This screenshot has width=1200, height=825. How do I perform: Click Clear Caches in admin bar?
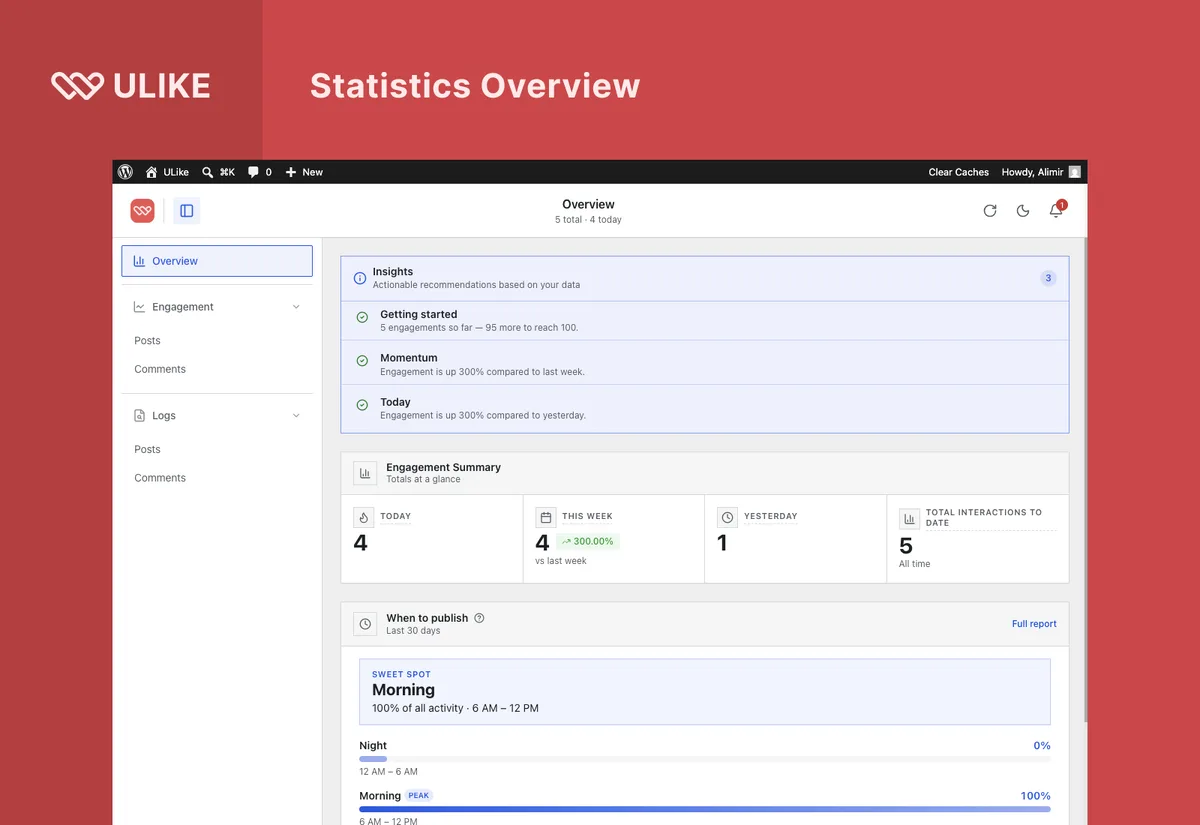coord(958,172)
